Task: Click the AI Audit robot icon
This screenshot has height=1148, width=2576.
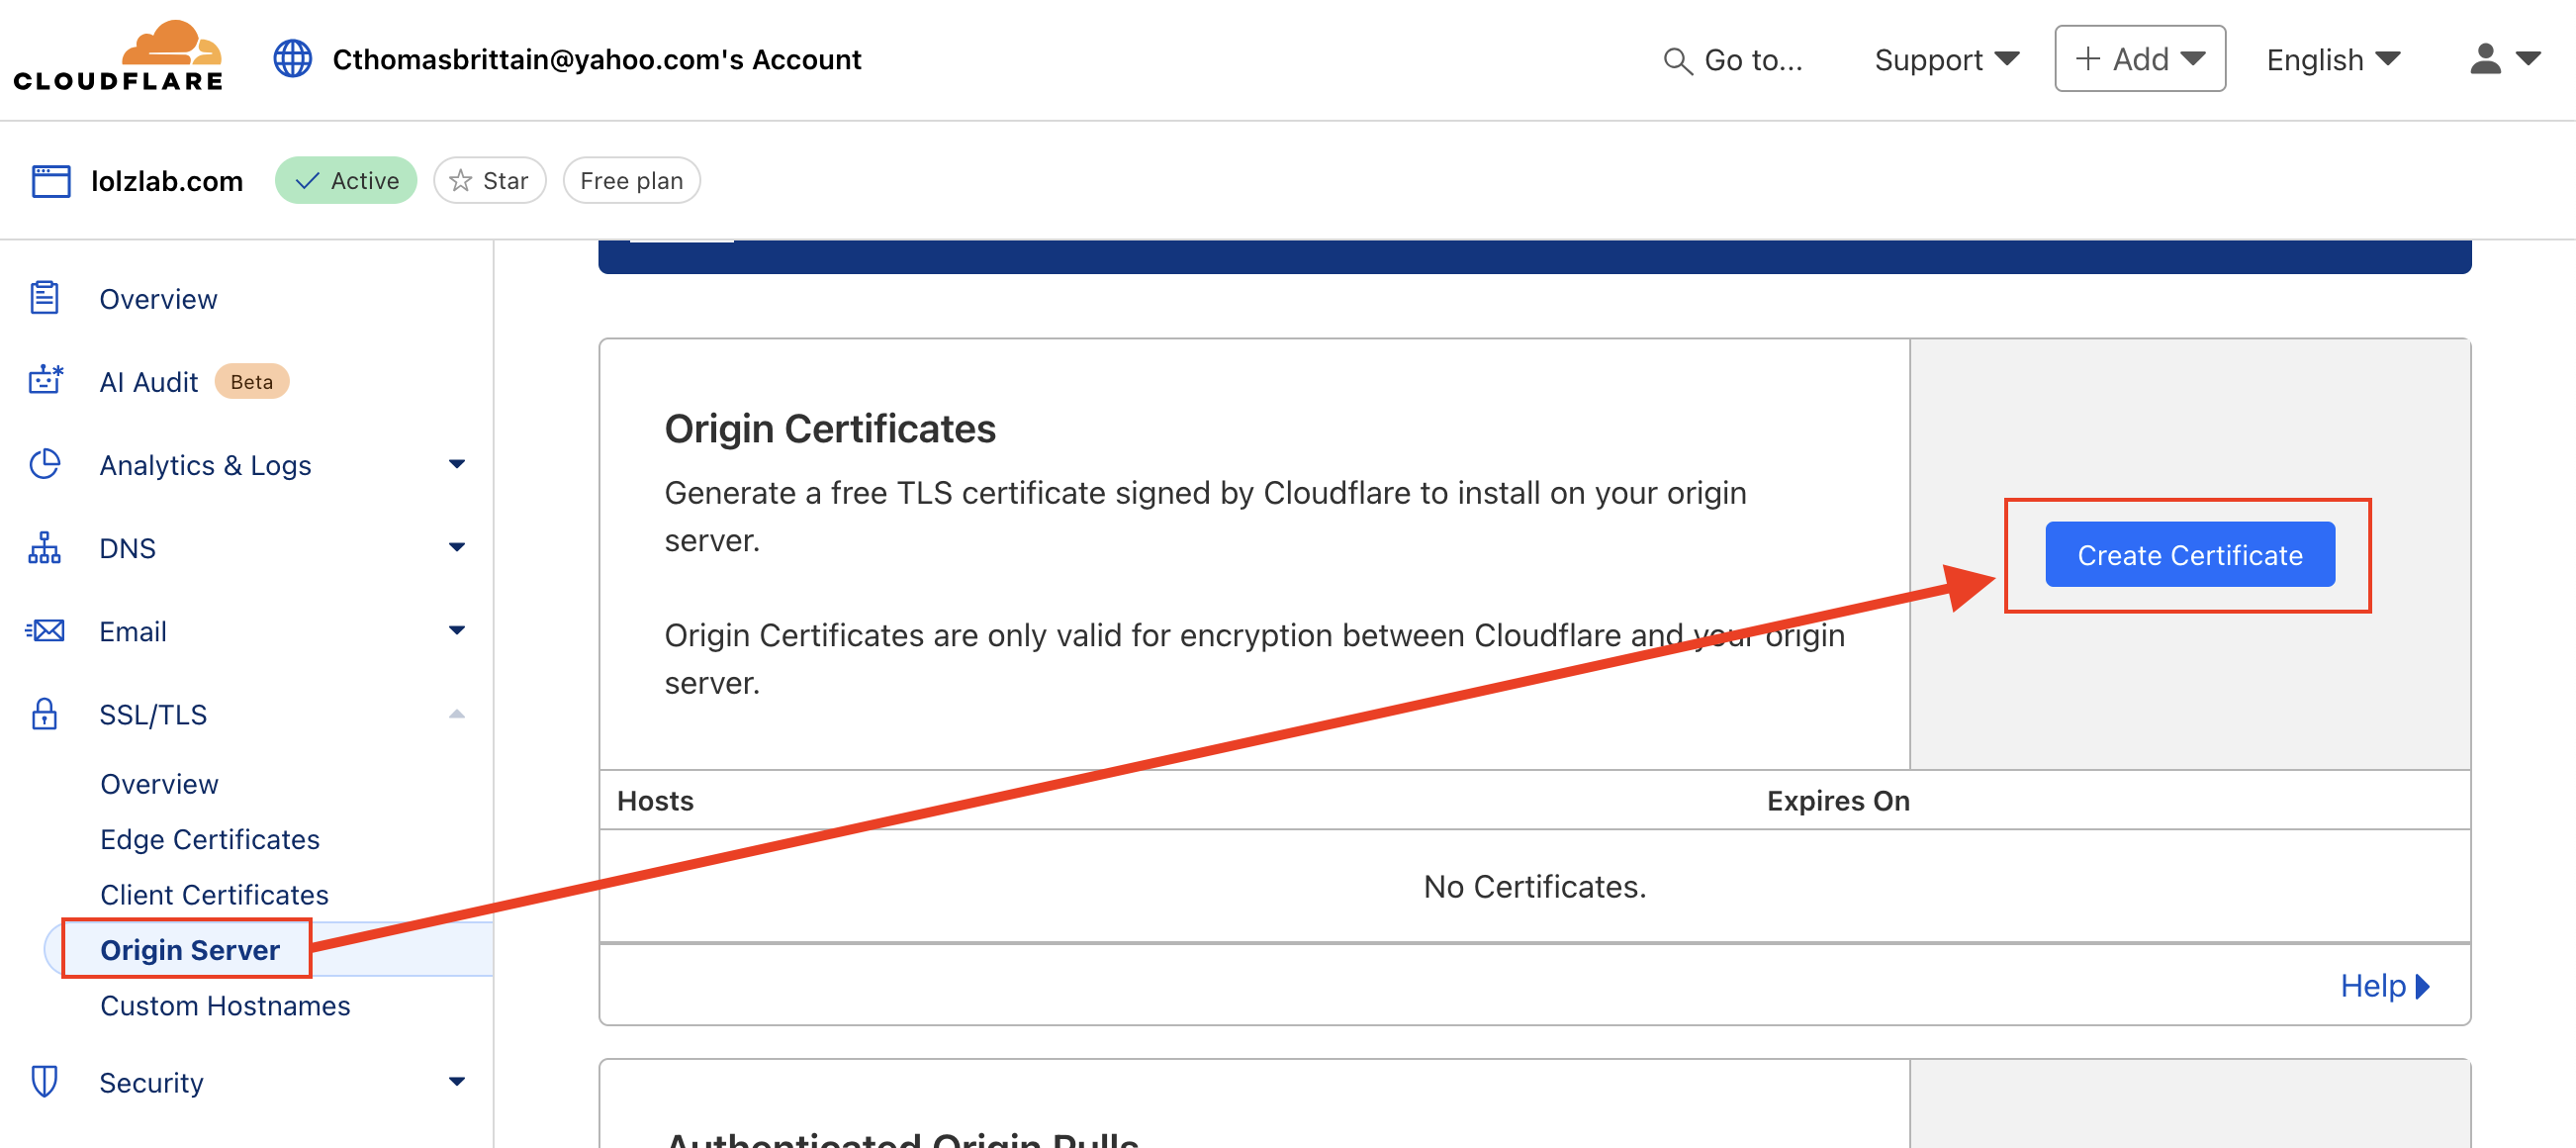Action: coord(45,381)
